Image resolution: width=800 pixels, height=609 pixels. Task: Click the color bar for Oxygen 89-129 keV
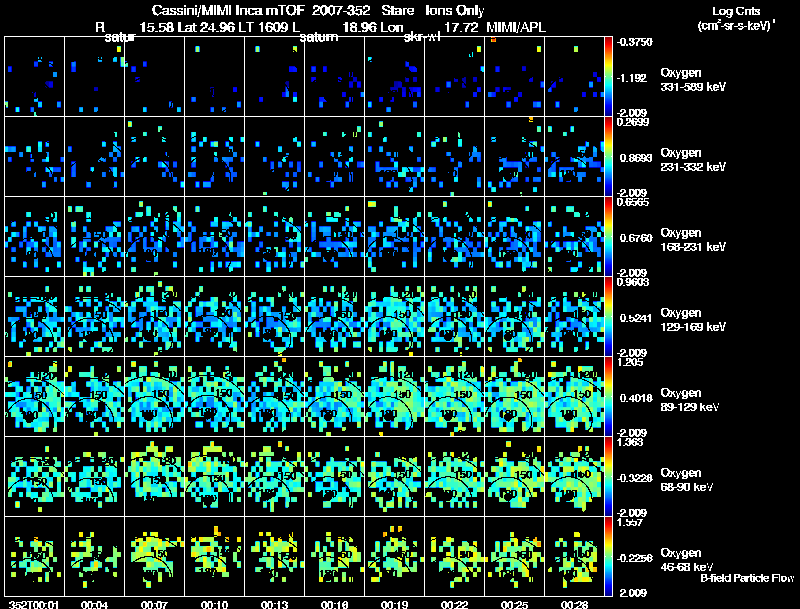tap(609, 396)
